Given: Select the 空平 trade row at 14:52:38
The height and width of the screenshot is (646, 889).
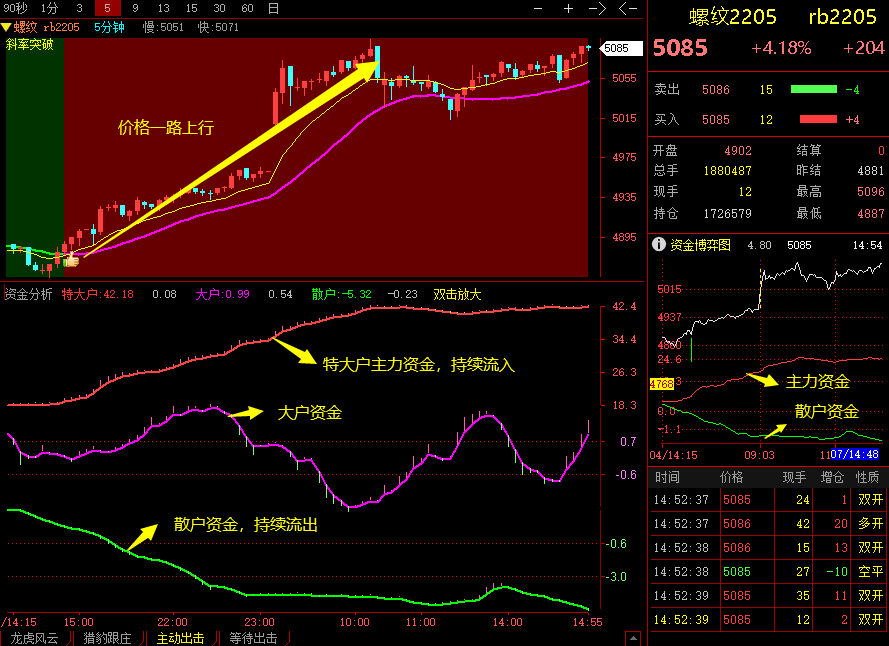Looking at the screenshot, I should (768, 572).
